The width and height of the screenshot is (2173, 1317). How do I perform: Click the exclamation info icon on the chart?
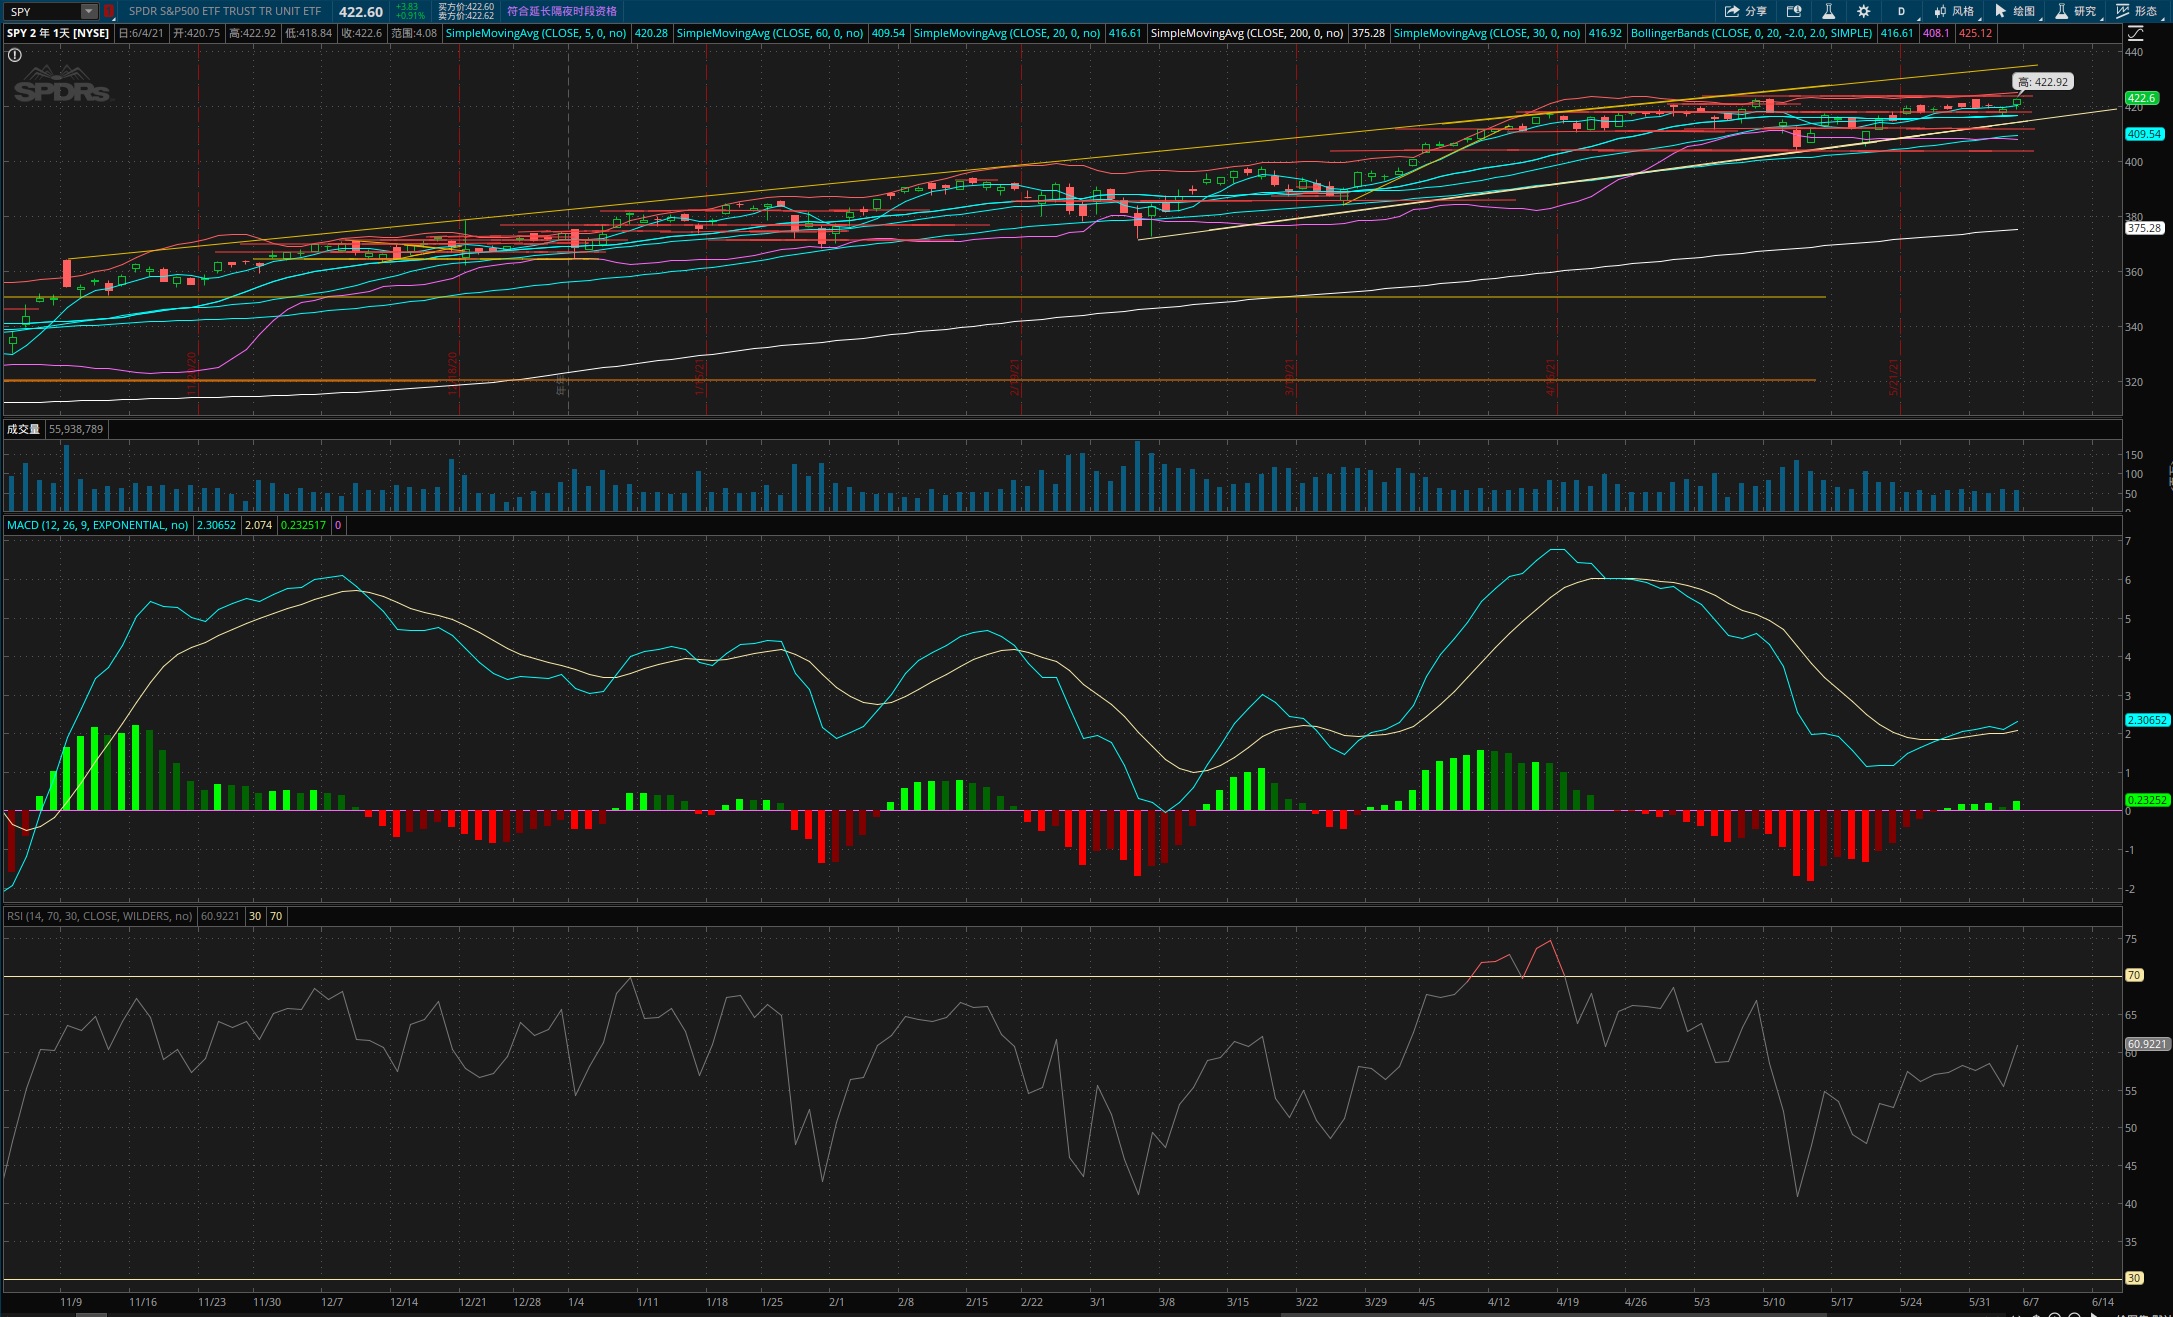(15, 55)
